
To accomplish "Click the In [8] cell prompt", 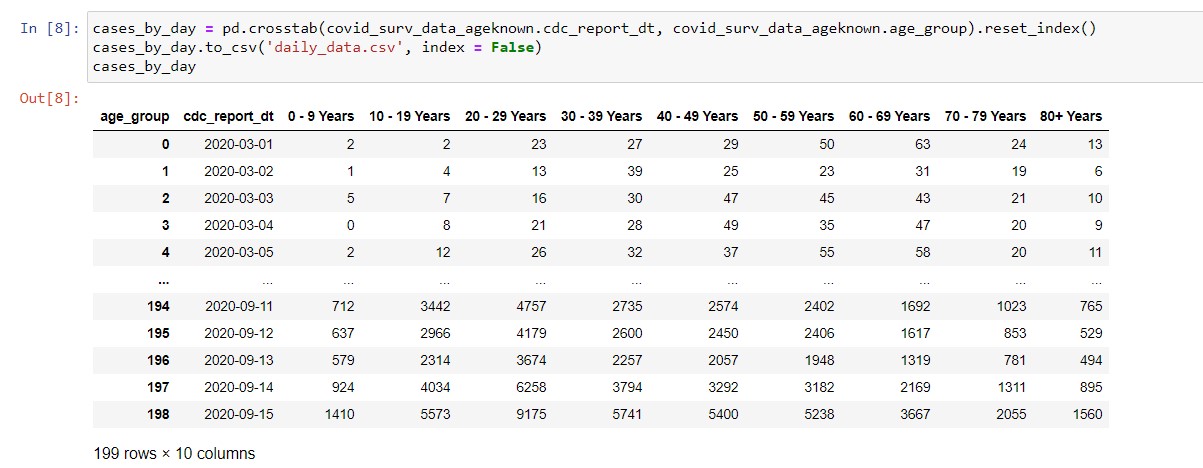I will 49,28.
